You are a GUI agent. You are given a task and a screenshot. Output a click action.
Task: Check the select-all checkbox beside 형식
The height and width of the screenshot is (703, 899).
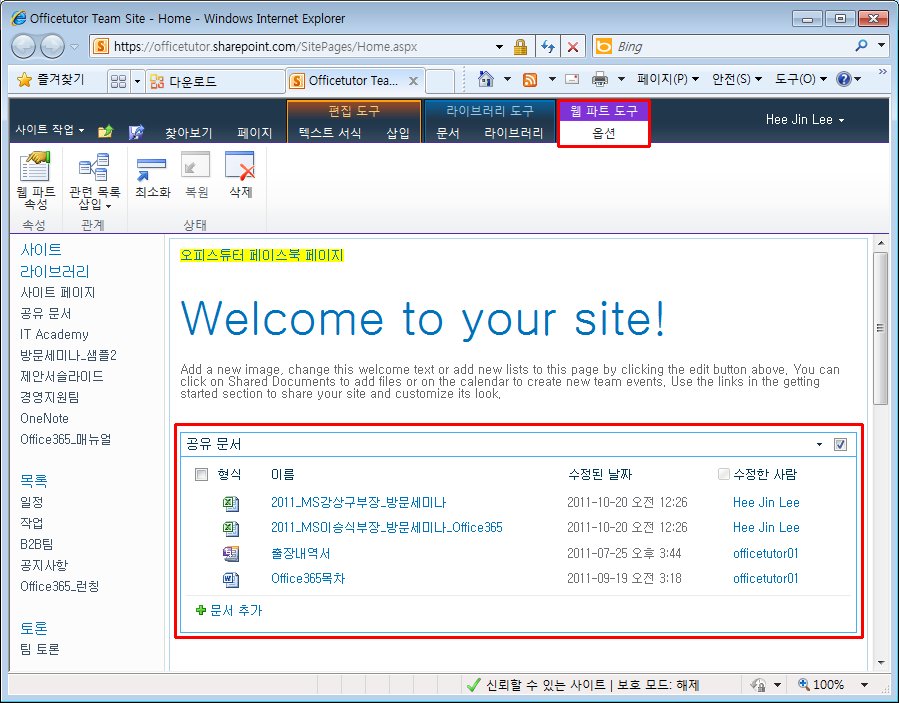click(201, 474)
